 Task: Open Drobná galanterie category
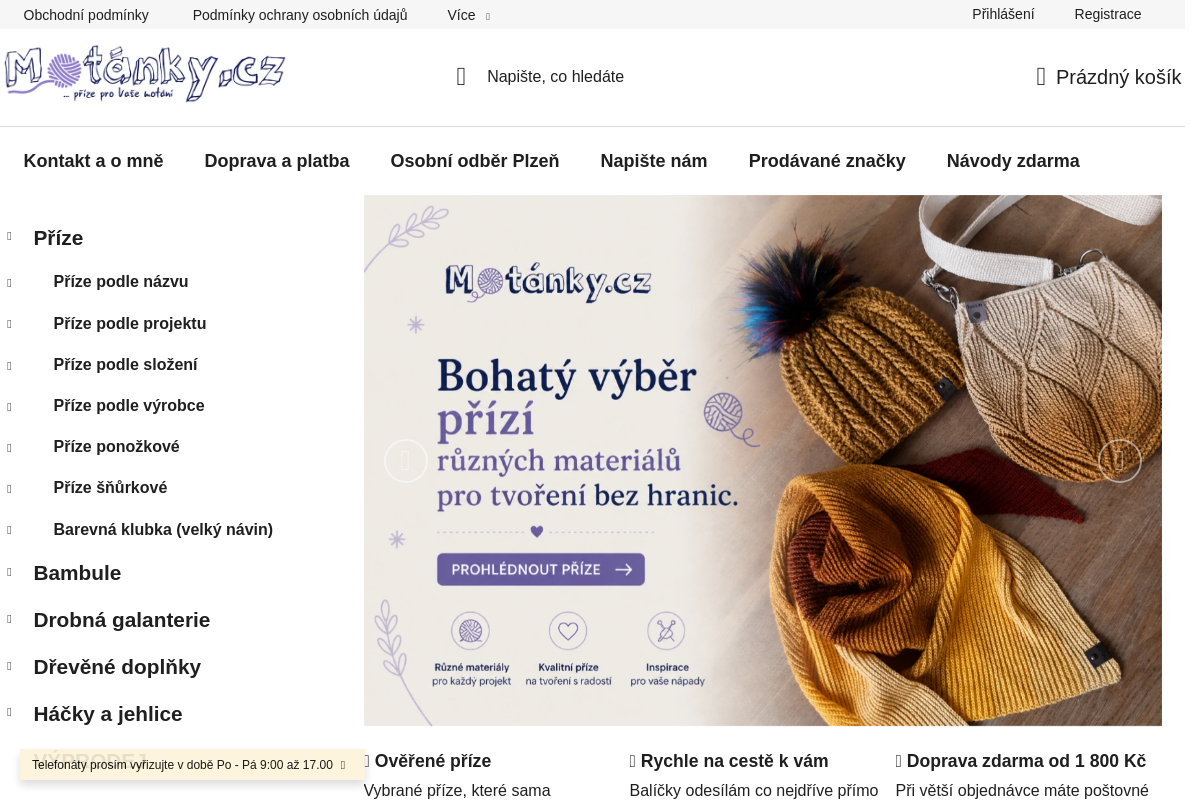click(x=122, y=620)
